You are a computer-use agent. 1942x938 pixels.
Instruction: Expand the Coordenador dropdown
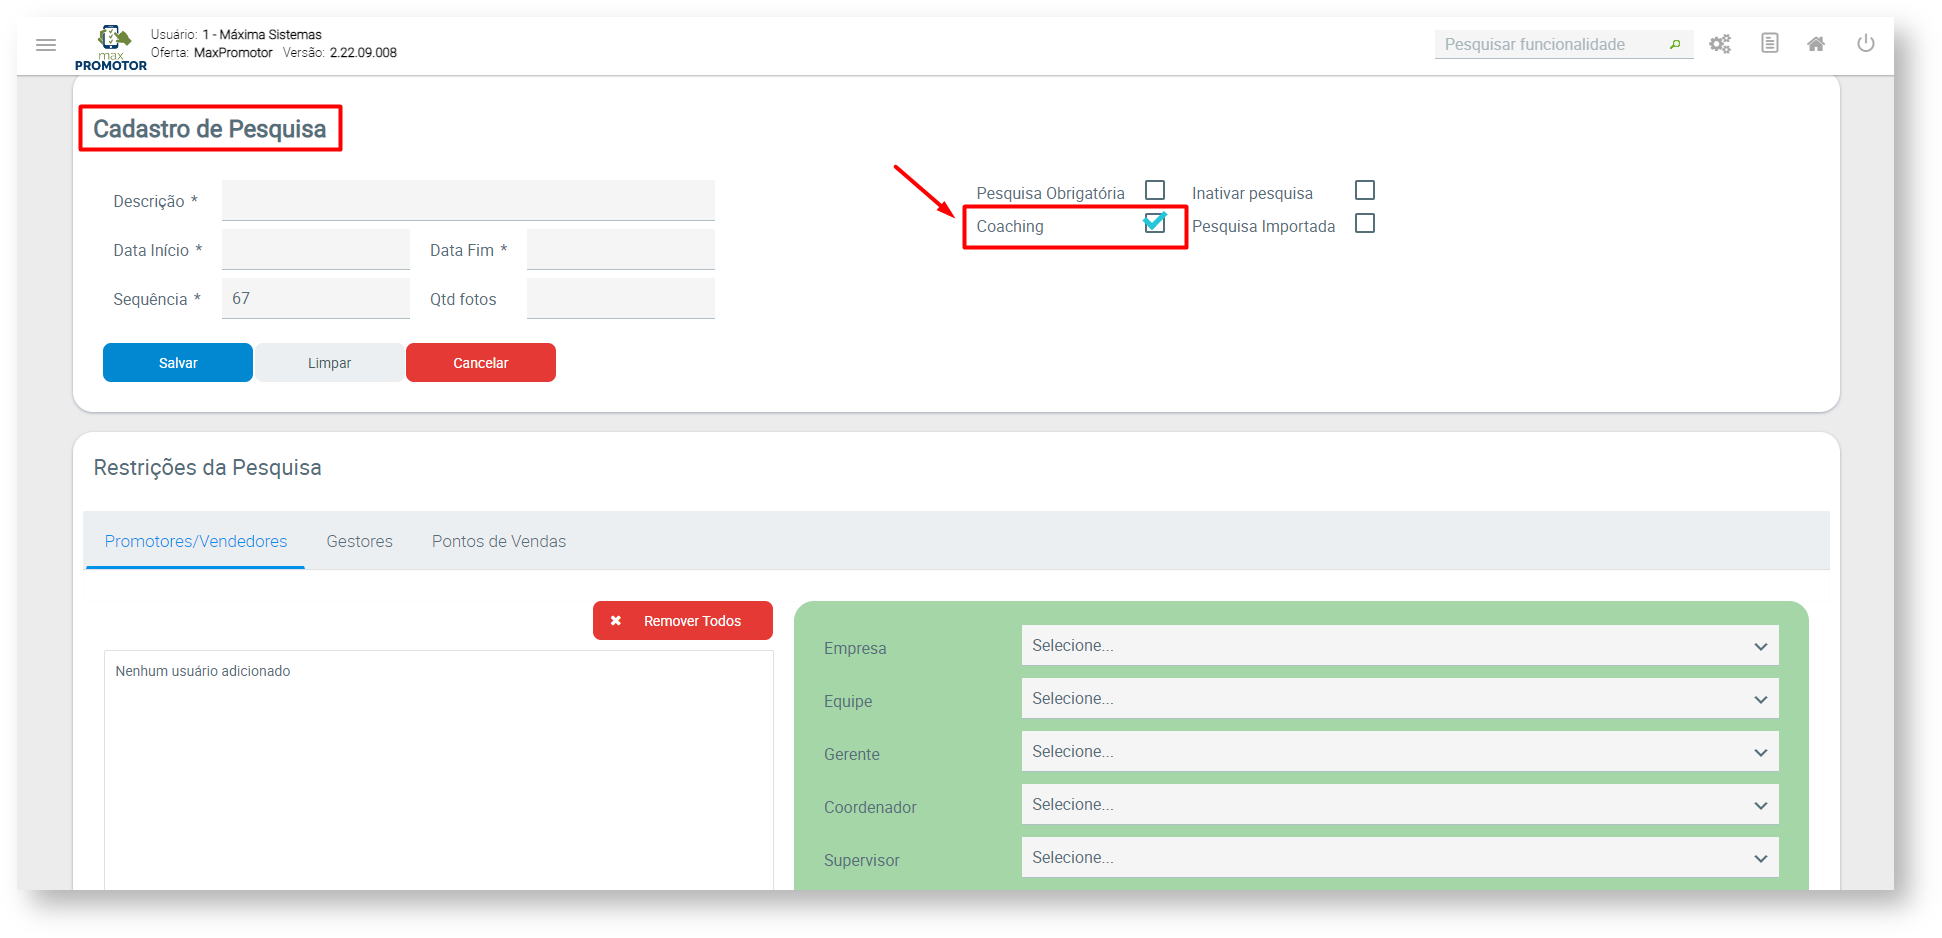[x=1400, y=805]
